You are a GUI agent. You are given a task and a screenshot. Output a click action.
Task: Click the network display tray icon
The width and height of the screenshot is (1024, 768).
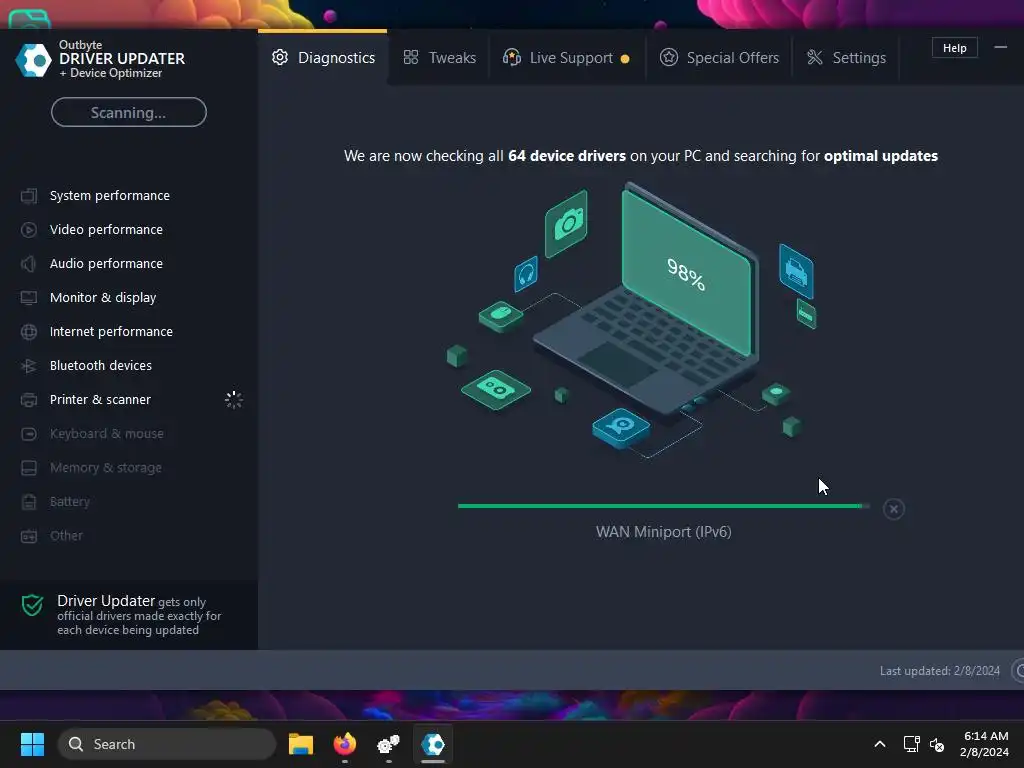coord(912,744)
